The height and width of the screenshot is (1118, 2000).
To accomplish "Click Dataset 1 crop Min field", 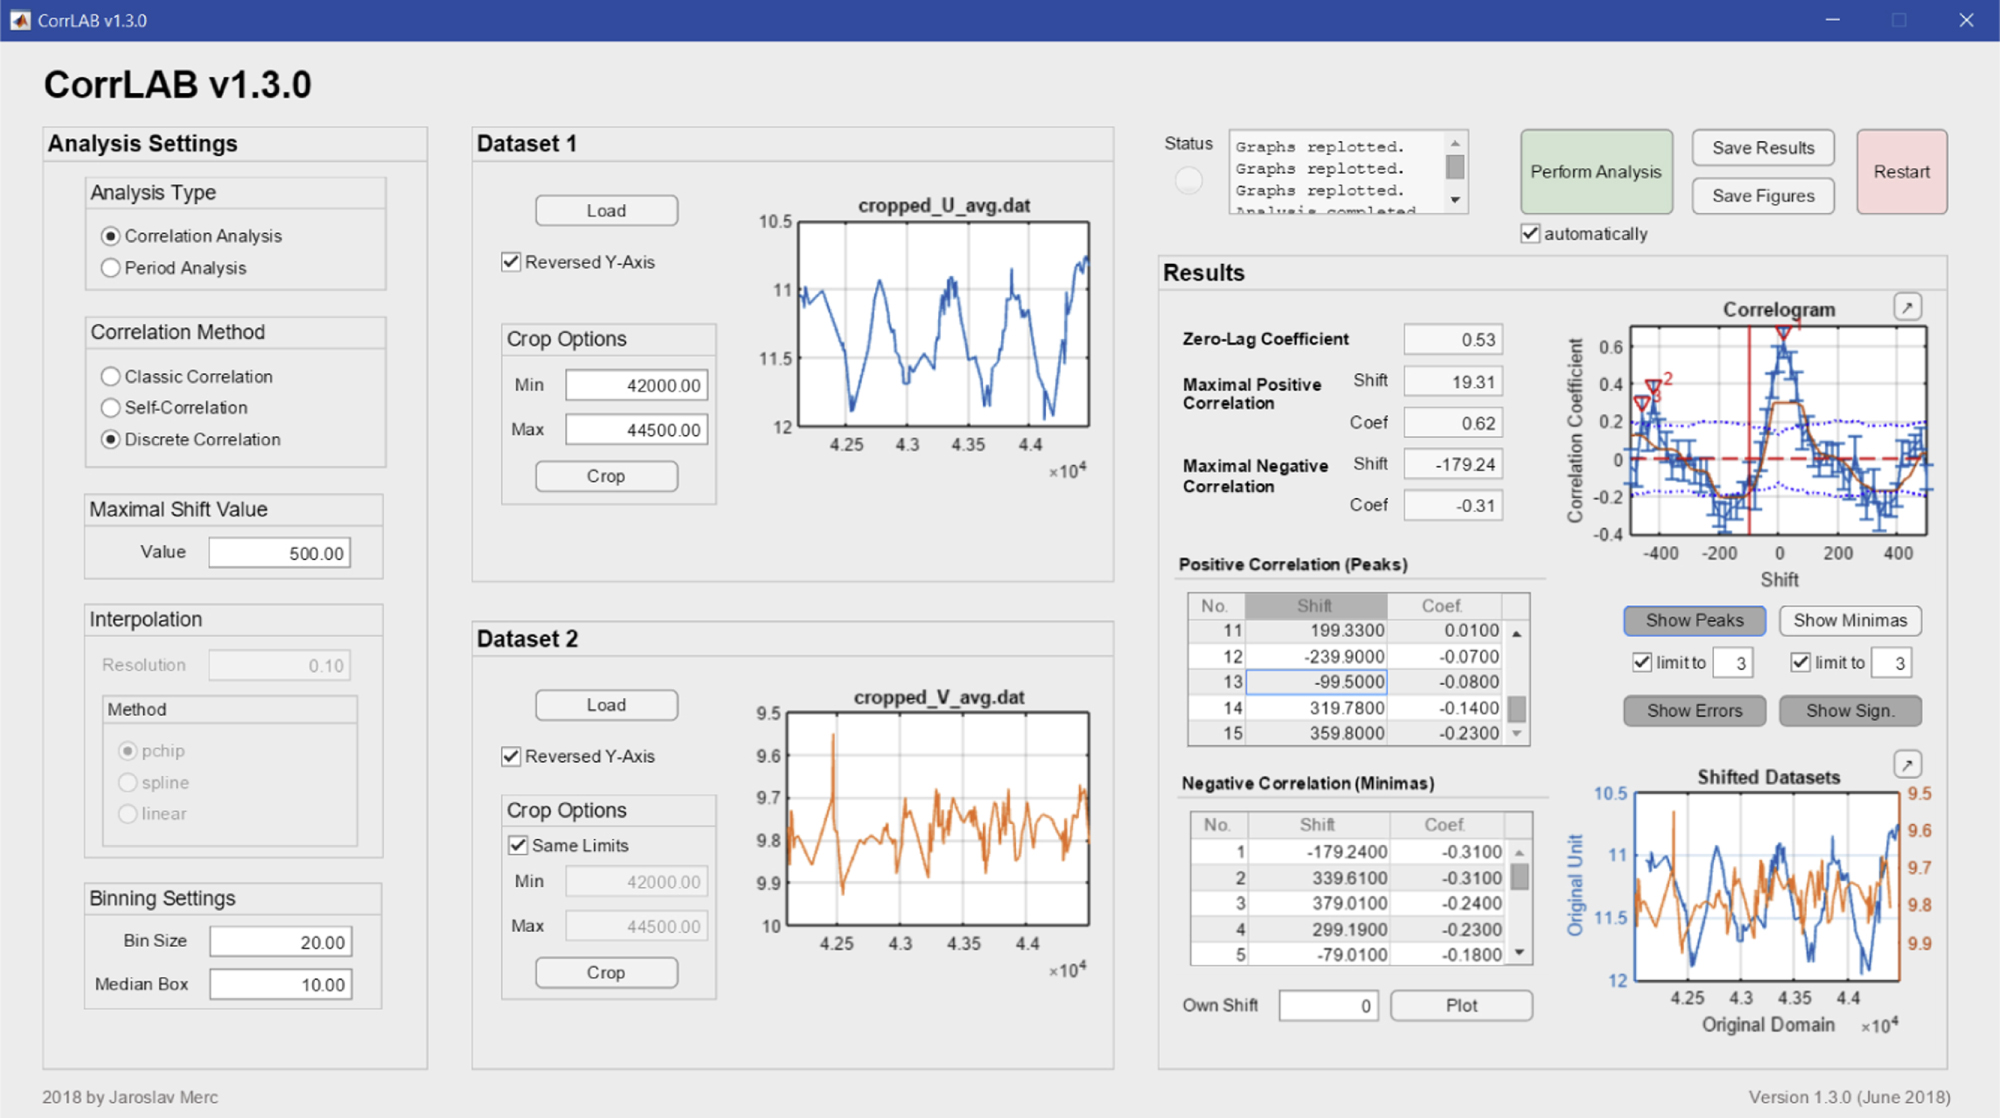I will click(x=636, y=386).
